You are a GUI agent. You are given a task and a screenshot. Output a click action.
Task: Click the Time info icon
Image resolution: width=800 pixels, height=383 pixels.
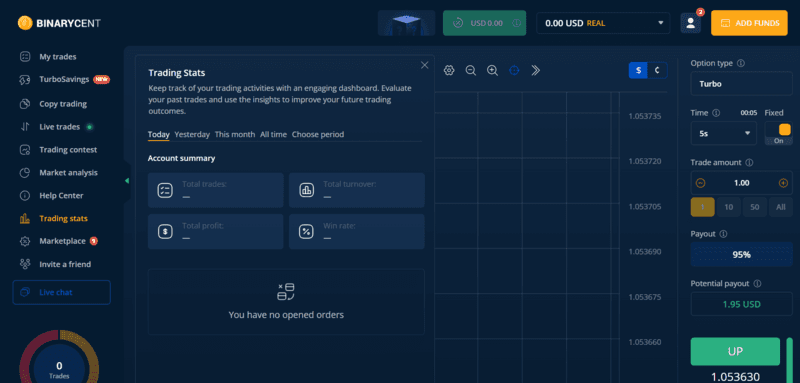pos(716,113)
